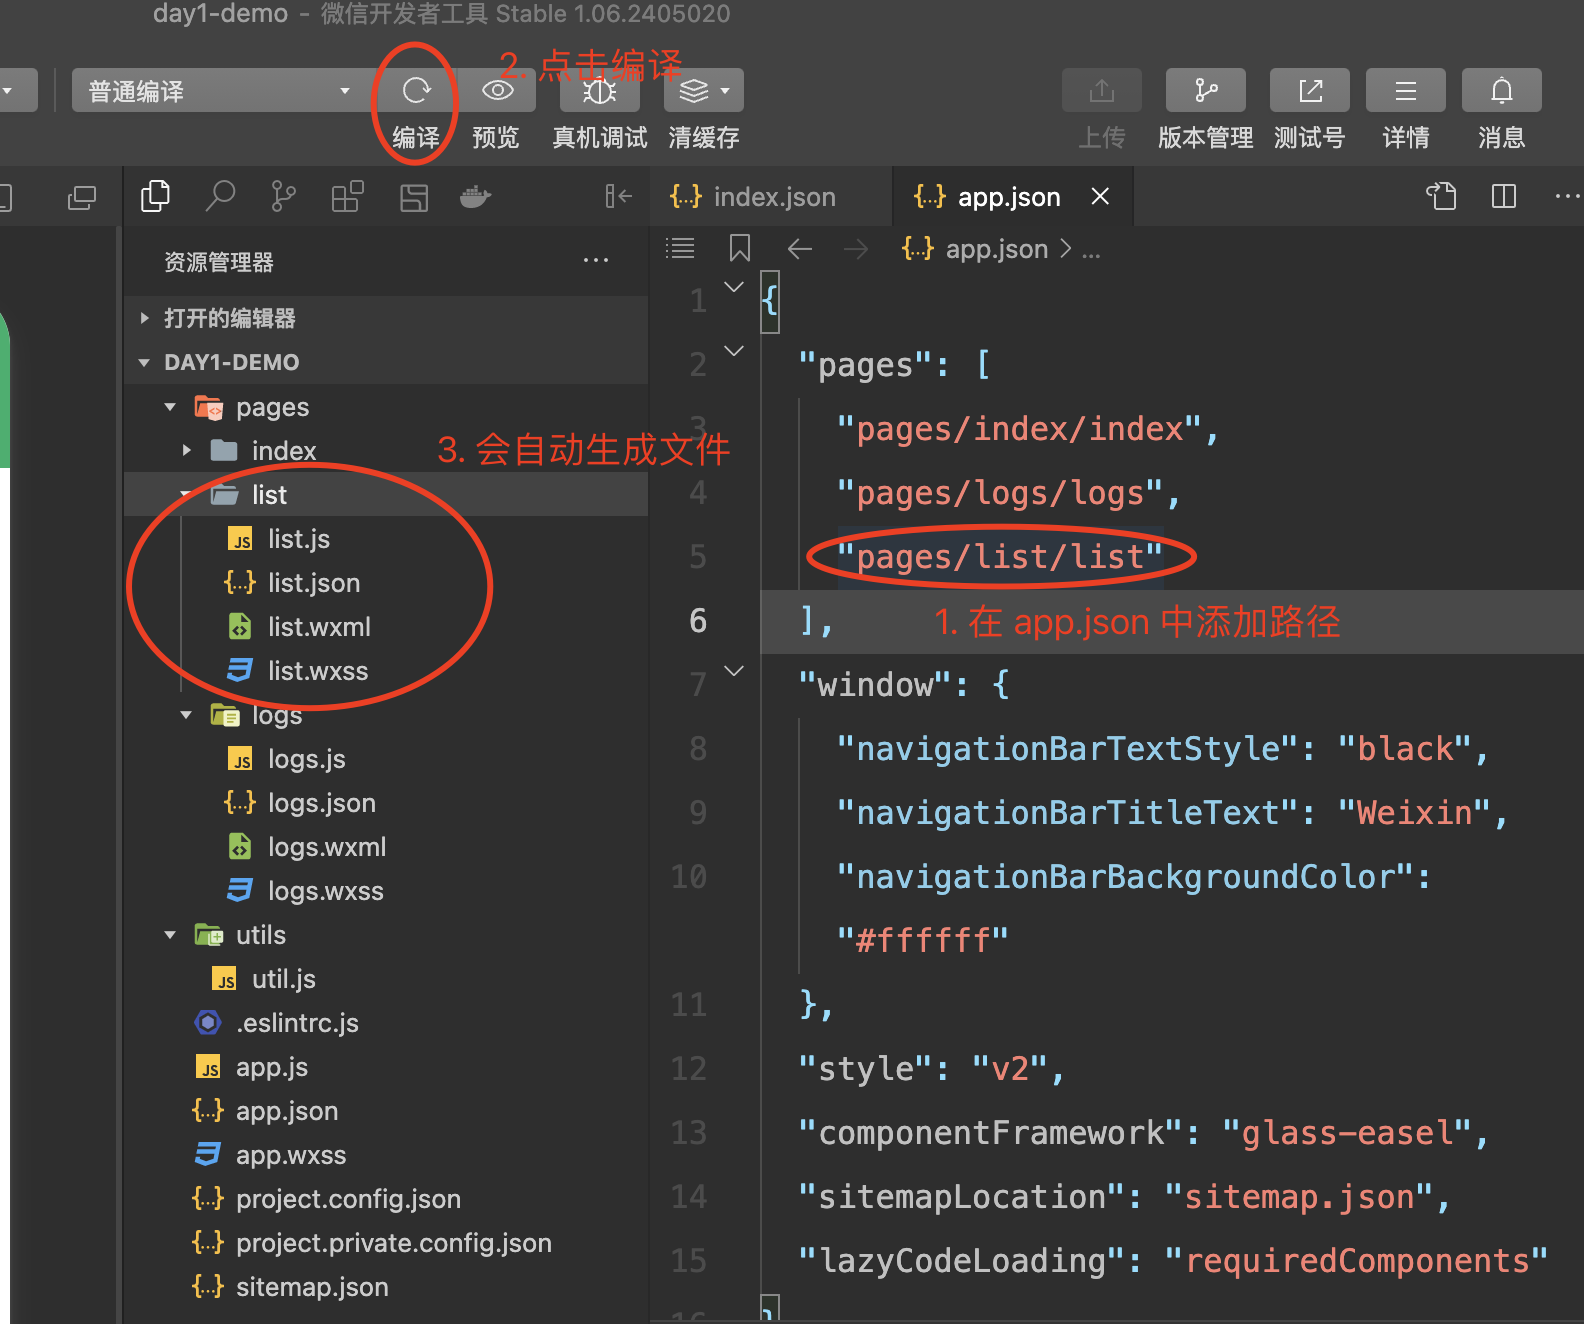Toggle bookmark icon in breadcrumb bar
Viewport: 1584px width, 1324px height.
coord(740,248)
